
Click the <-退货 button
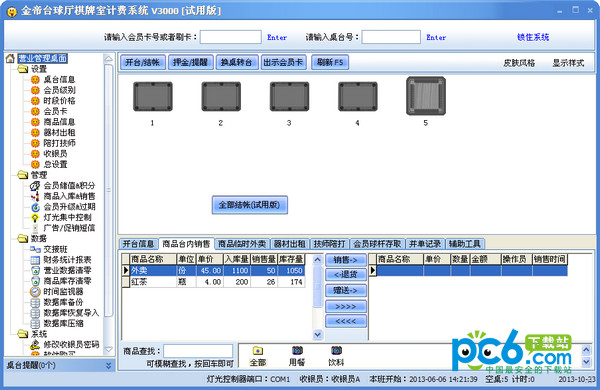pos(346,274)
